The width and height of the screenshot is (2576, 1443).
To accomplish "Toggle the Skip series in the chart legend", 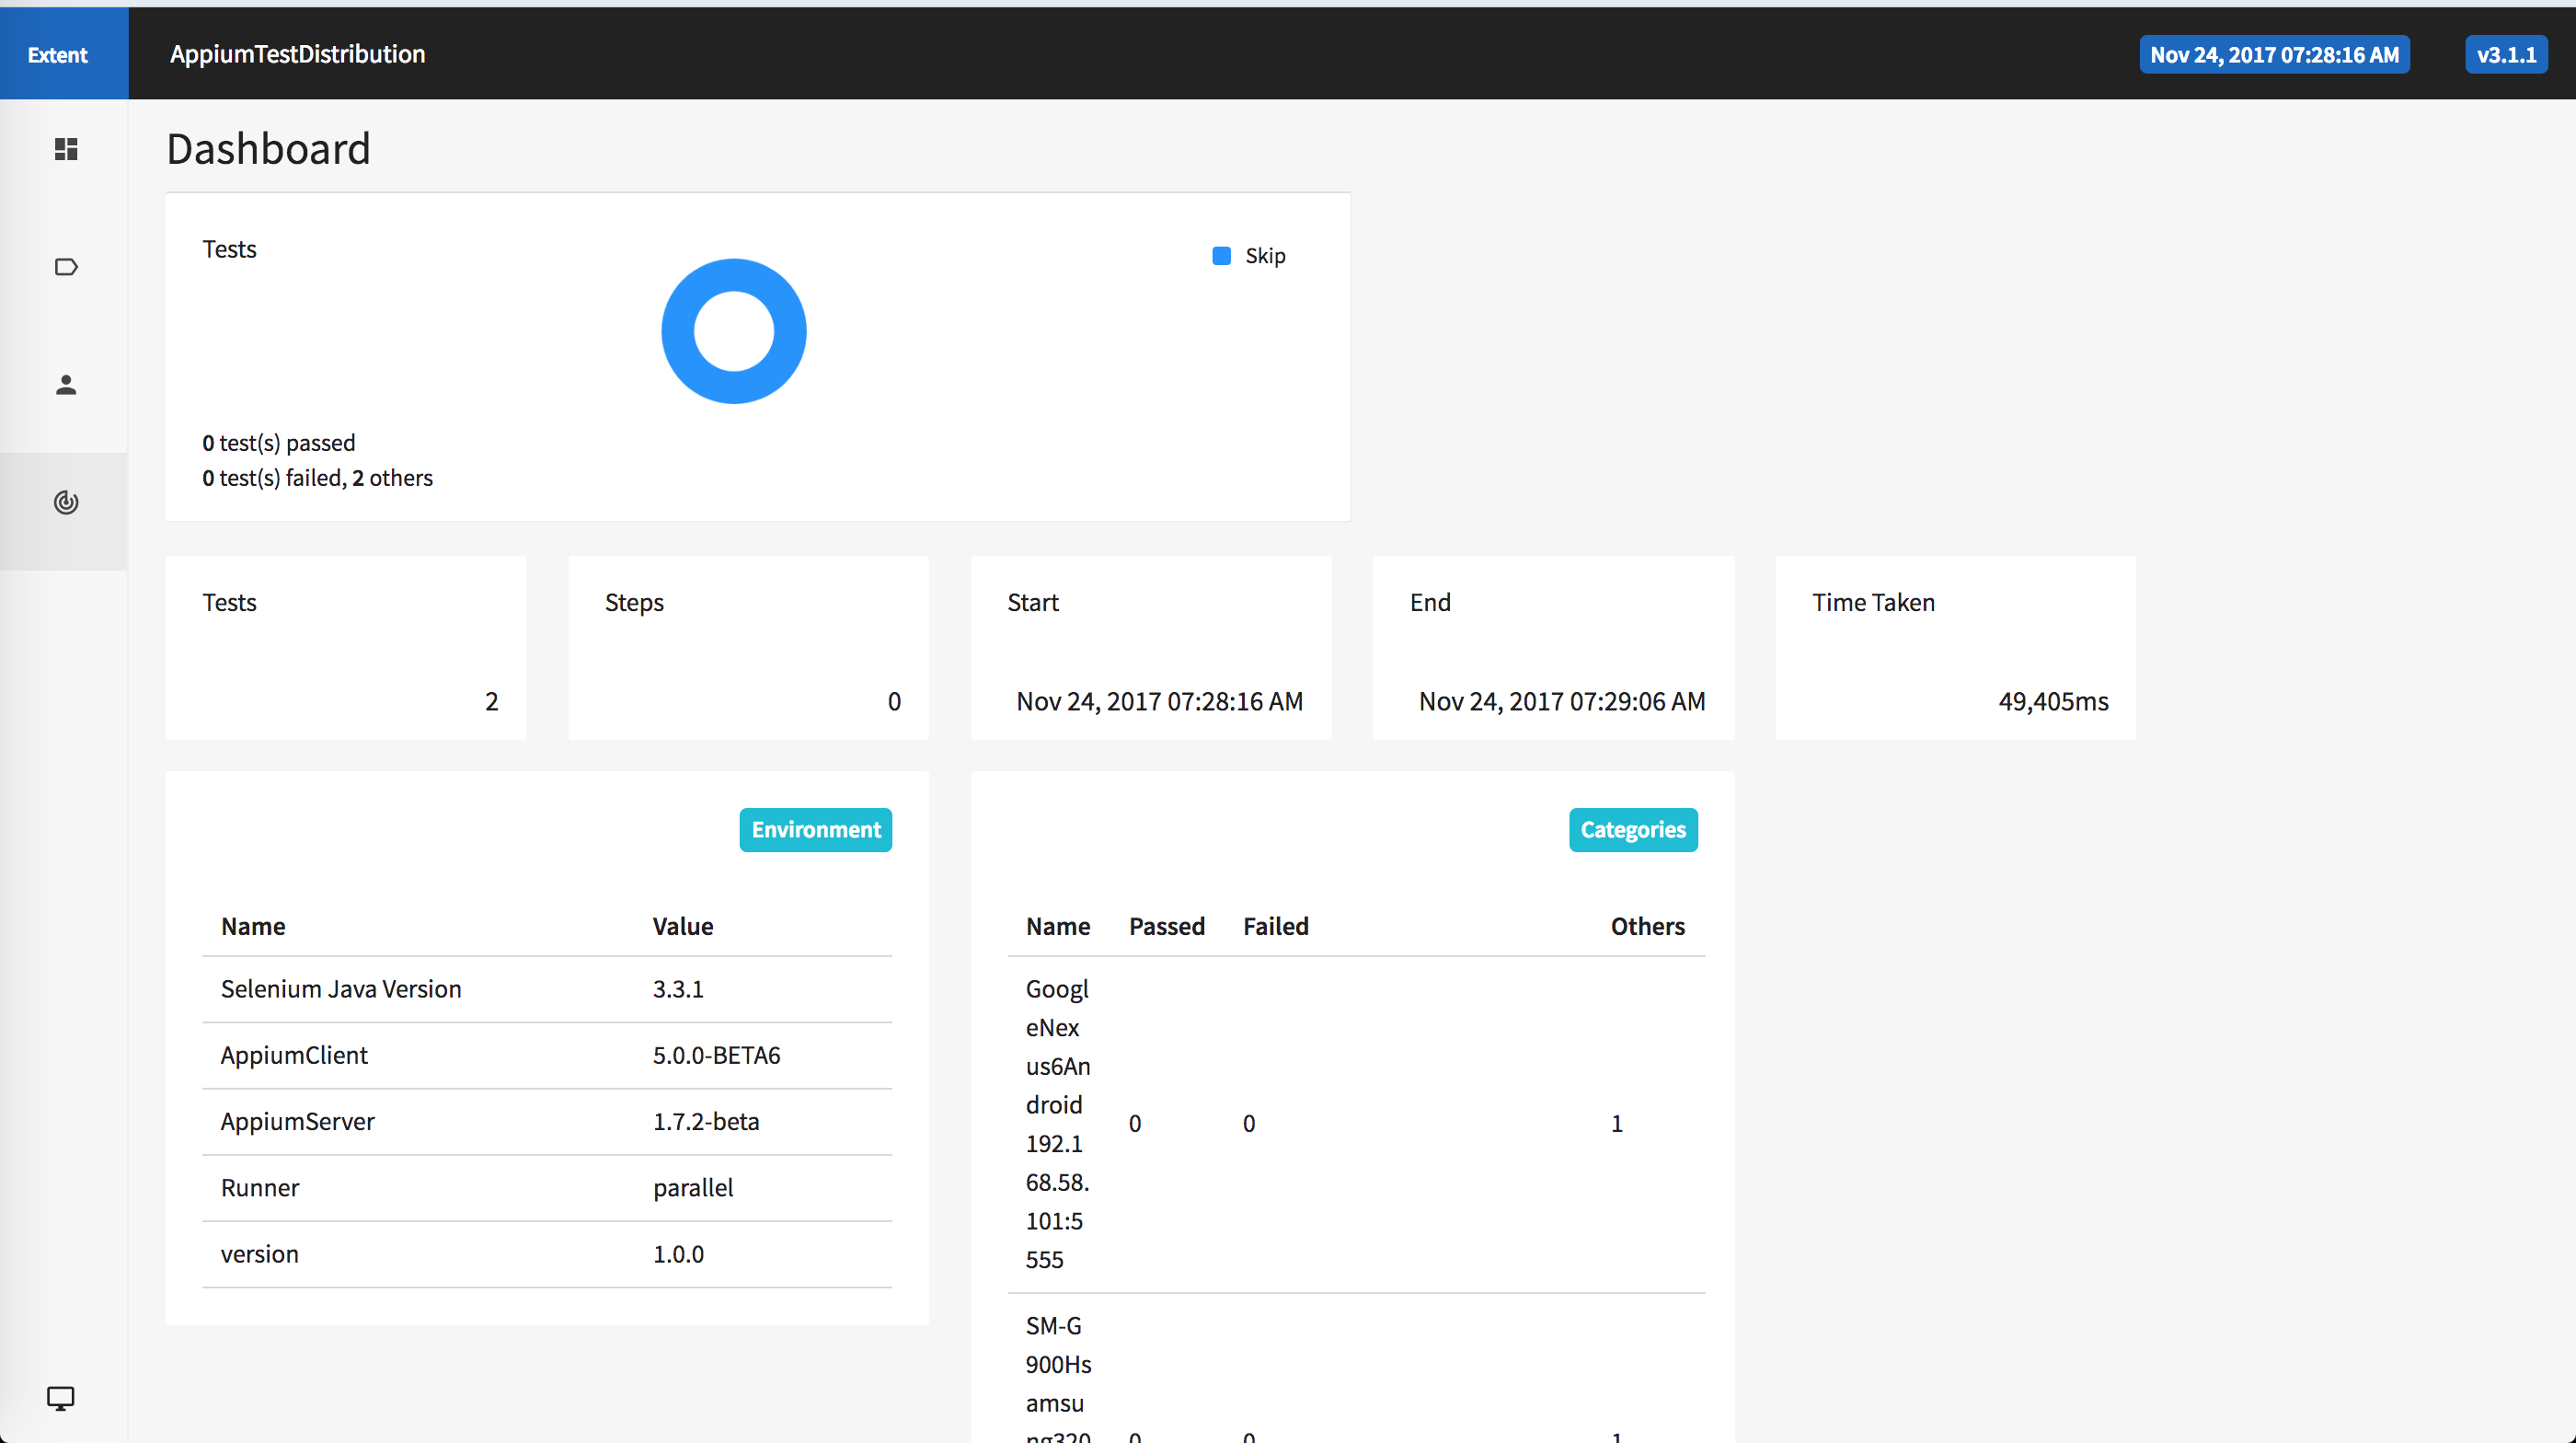I will click(x=1247, y=255).
